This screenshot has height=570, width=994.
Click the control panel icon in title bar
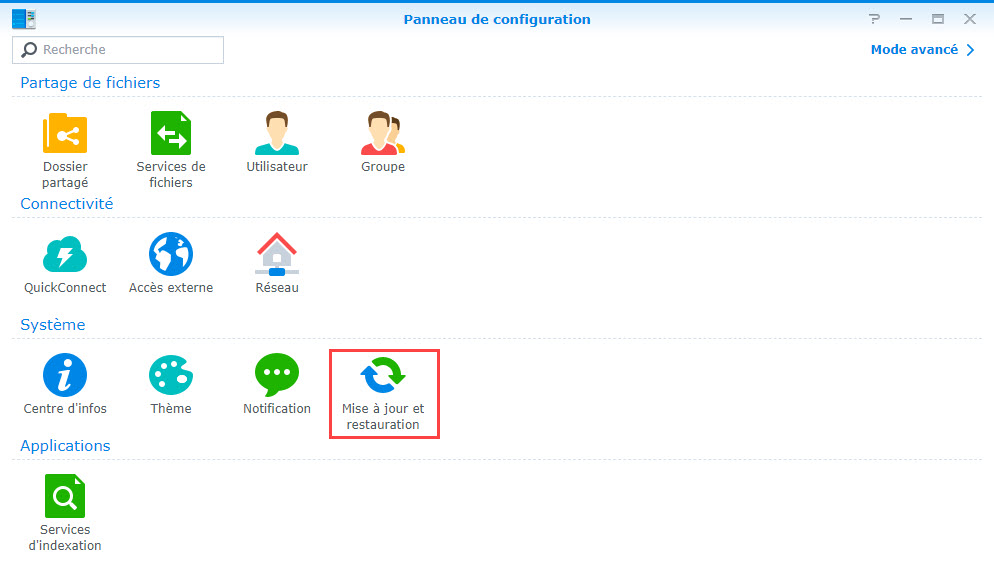pyautogui.click(x=24, y=19)
